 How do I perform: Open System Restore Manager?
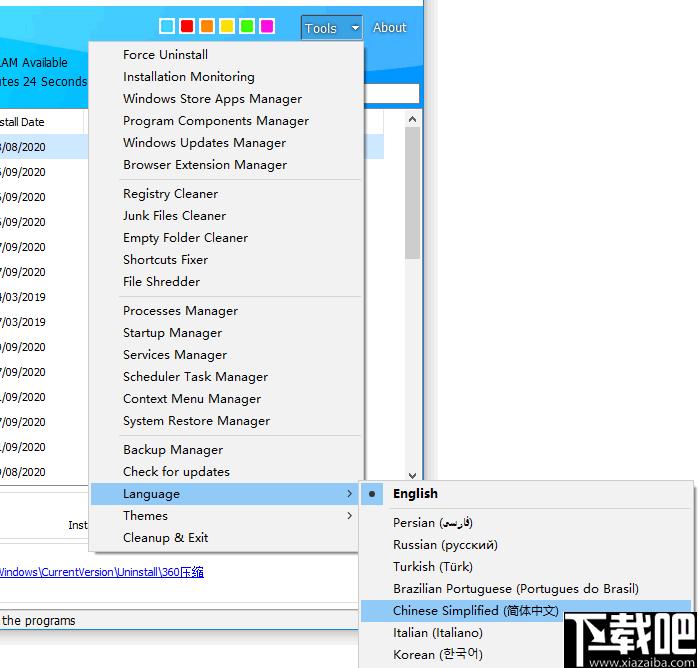(x=226, y=421)
